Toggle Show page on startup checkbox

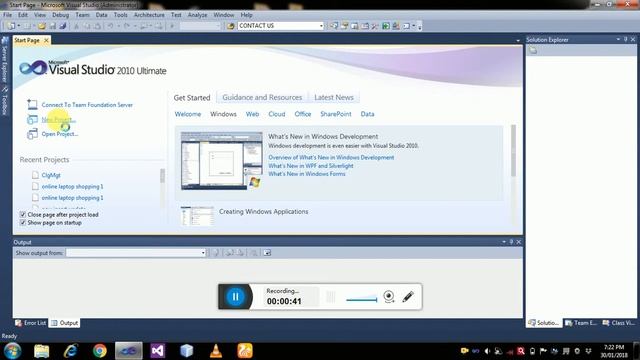23,222
